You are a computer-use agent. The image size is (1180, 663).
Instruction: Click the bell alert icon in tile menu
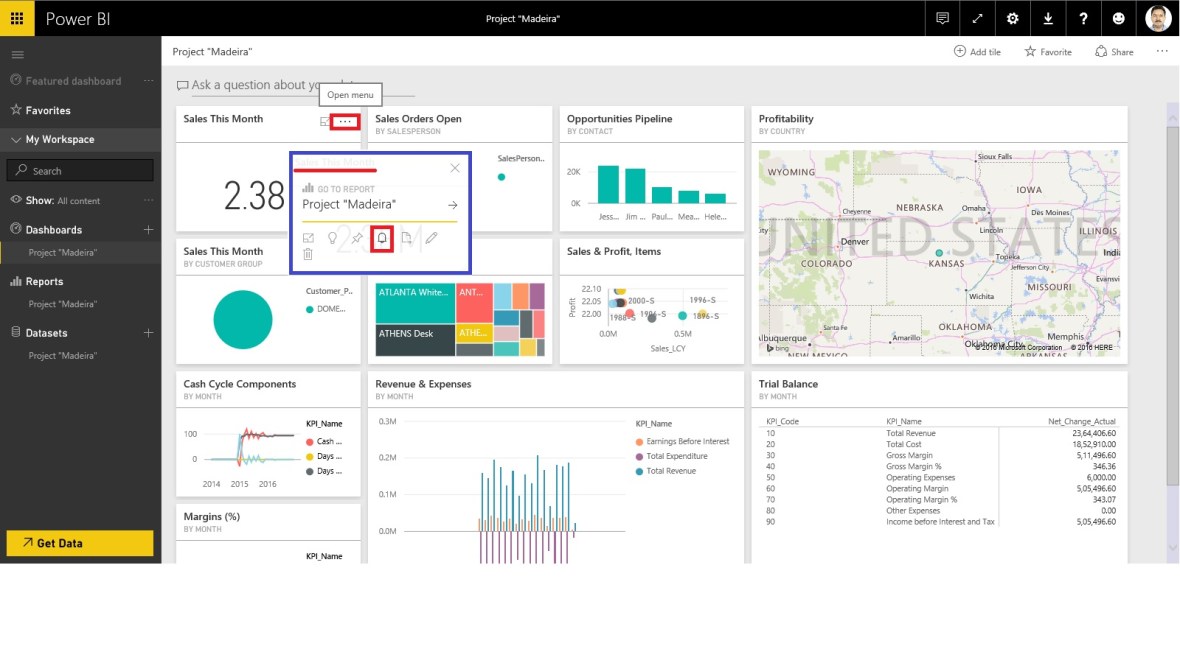381,238
